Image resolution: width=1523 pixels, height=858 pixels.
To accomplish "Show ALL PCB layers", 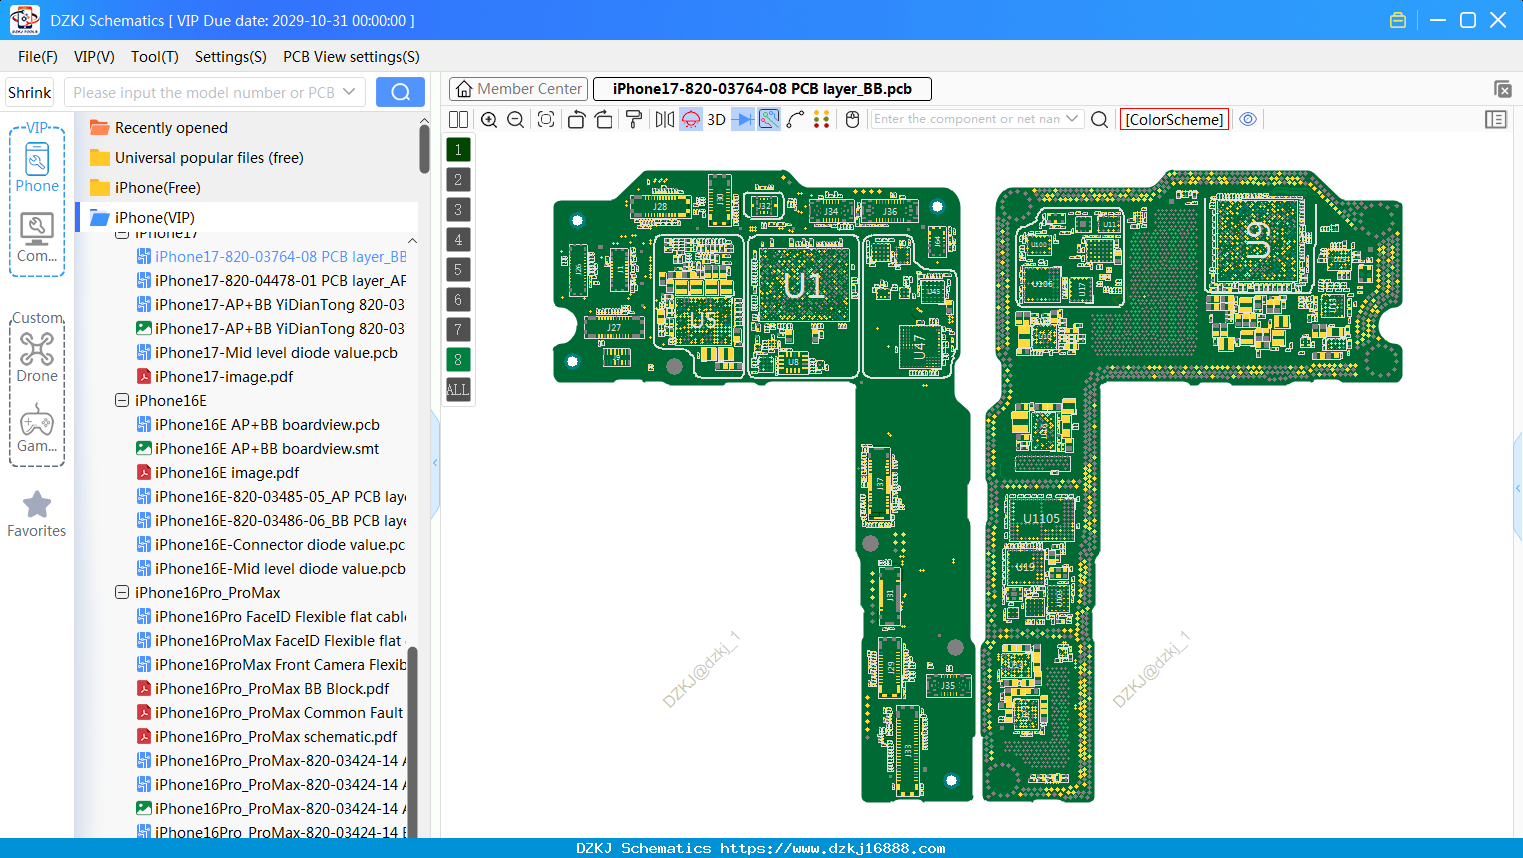I will click(x=458, y=389).
